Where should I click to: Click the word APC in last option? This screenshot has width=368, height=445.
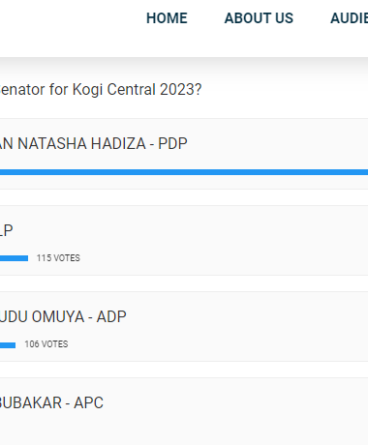click(89, 403)
